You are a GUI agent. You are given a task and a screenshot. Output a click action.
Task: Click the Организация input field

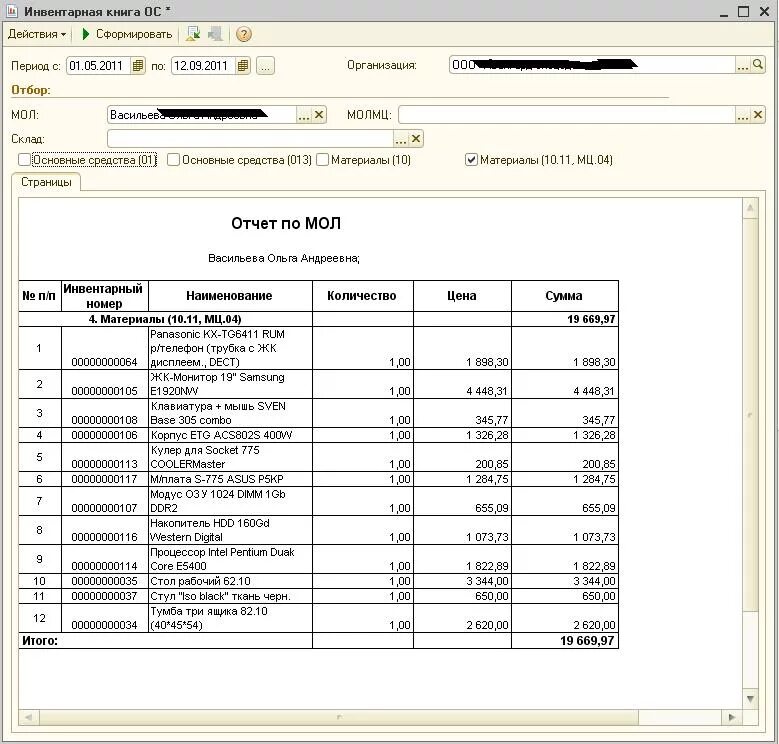(592, 65)
